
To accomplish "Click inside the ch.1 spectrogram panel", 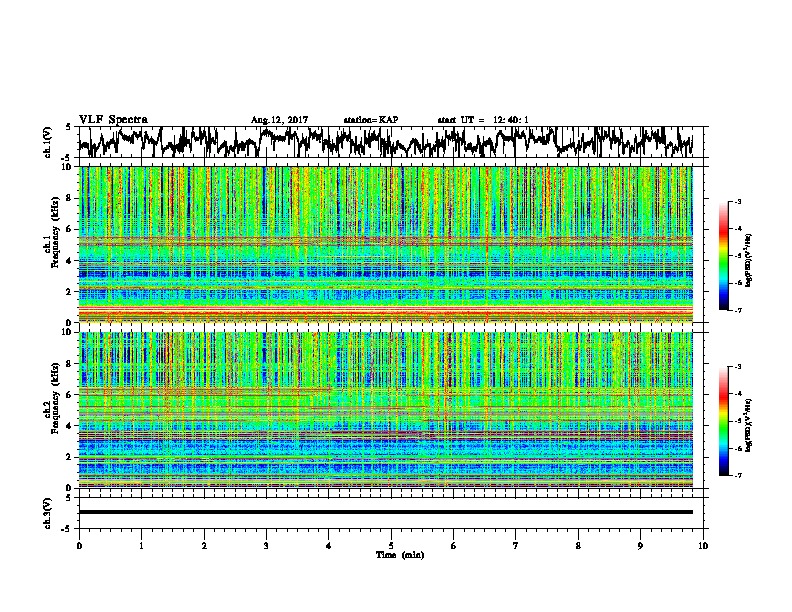I will click(x=386, y=244).
